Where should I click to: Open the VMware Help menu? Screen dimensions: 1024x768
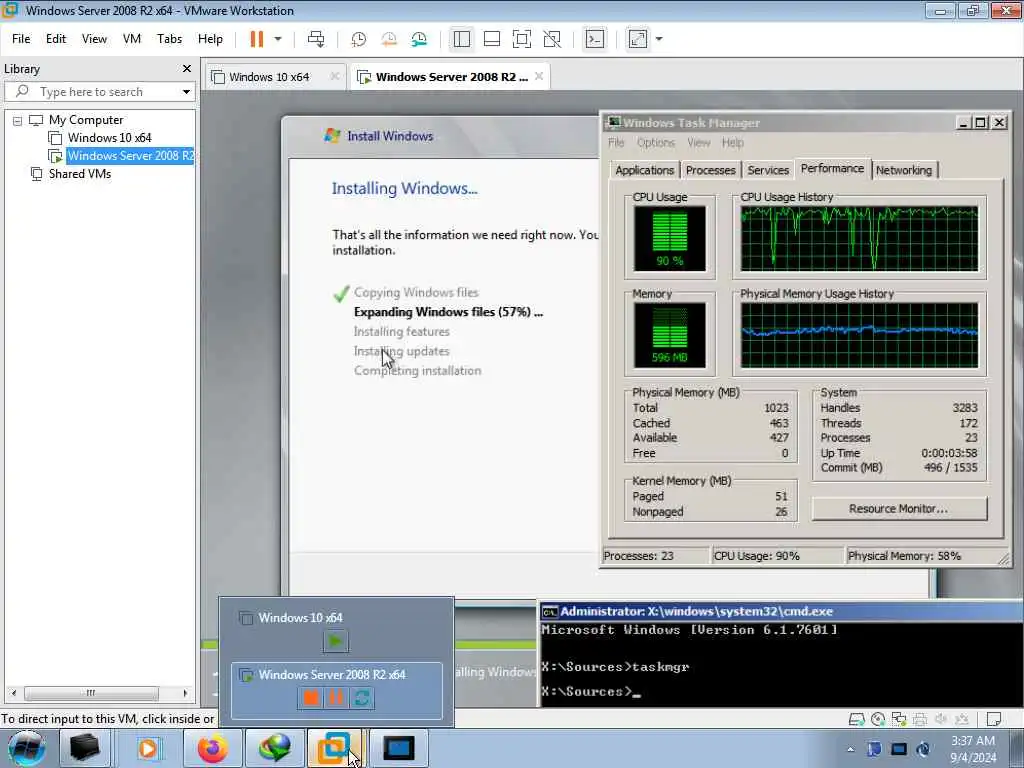(x=210, y=39)
